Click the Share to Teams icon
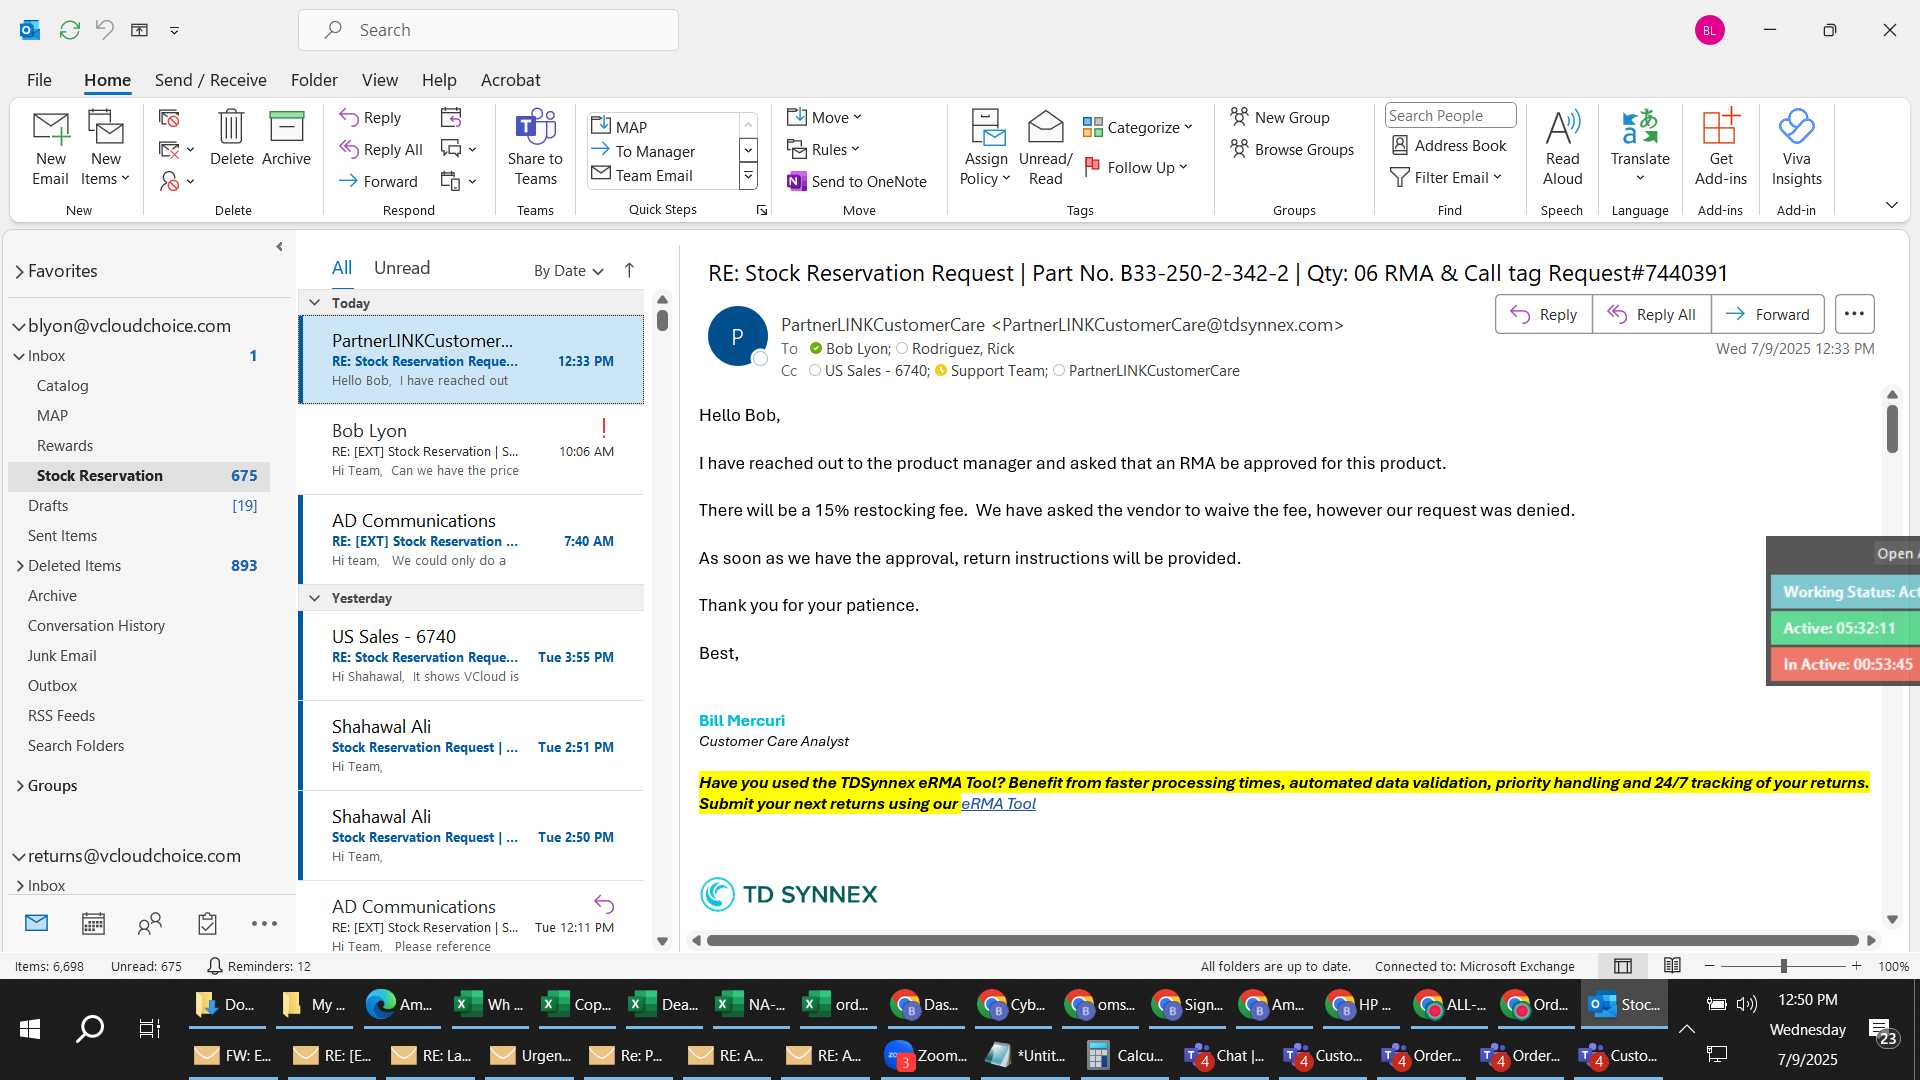This screenshot has height=1080, width=1920. pos(535,148)
